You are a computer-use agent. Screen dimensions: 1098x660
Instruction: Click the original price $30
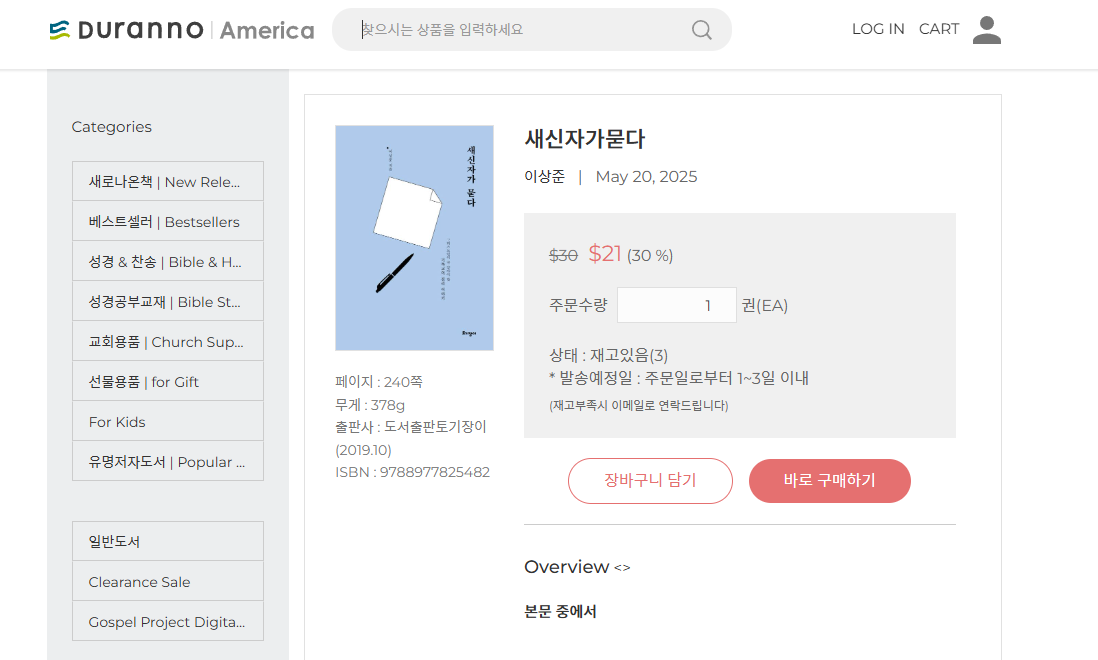click(563, 255)
